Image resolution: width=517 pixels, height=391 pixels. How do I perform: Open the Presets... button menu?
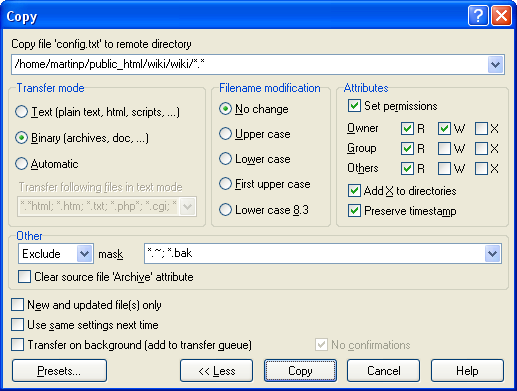pos(59,371)
